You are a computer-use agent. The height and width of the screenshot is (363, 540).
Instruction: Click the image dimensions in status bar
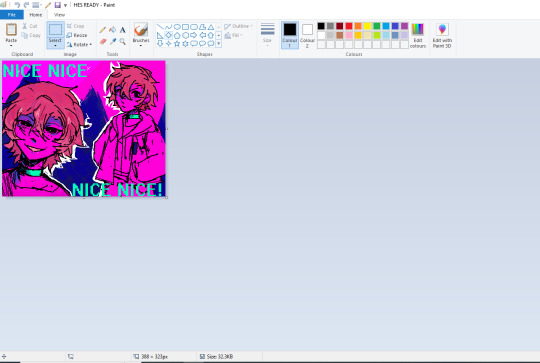(x=151, y=356)
